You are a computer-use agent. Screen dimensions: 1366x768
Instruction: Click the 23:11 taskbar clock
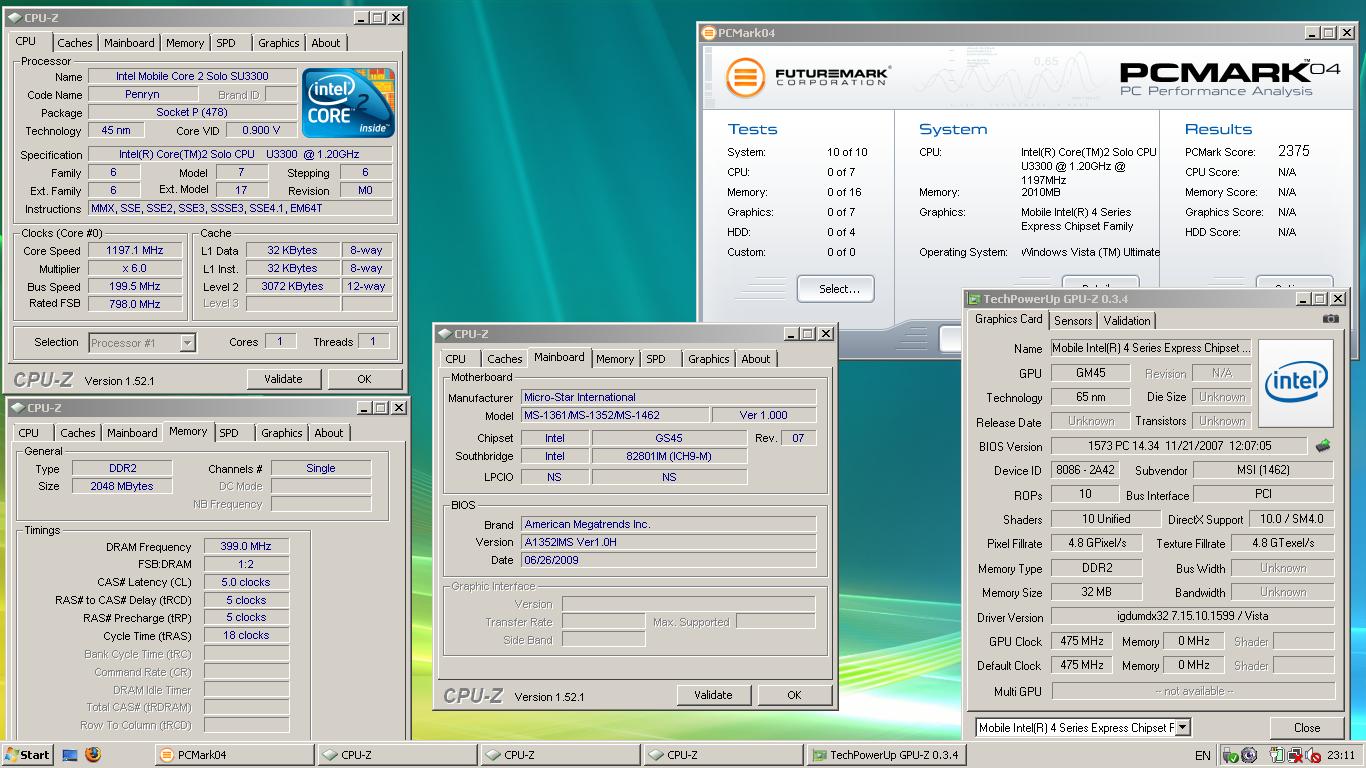click(x=1341, y=756)
